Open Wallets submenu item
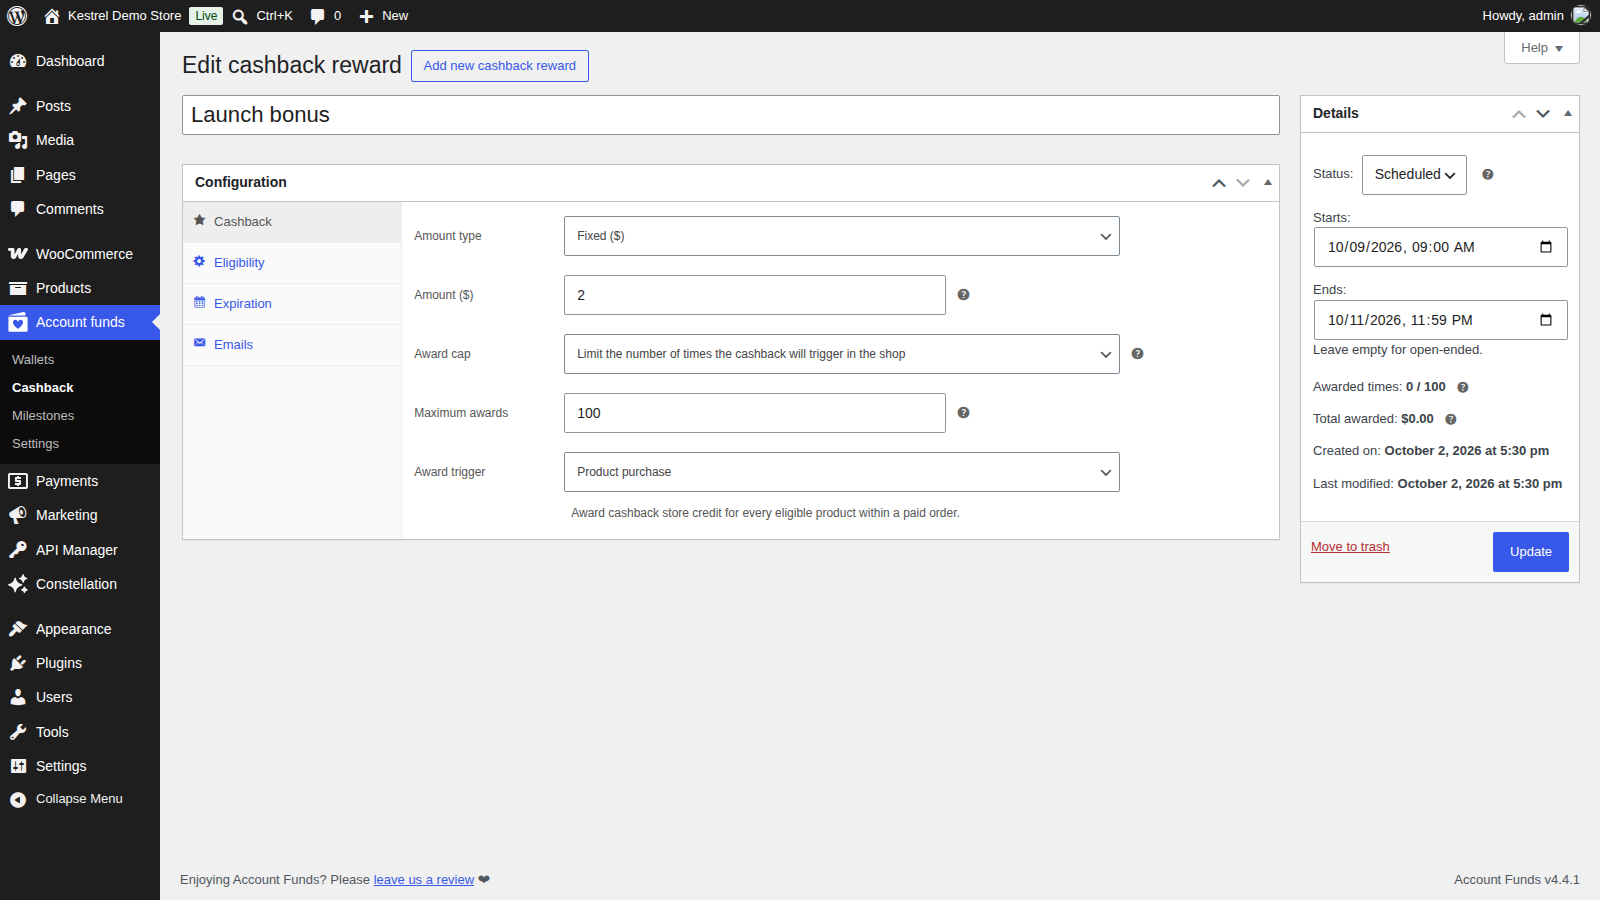1600x900 pixels. [x=80, y=360]
